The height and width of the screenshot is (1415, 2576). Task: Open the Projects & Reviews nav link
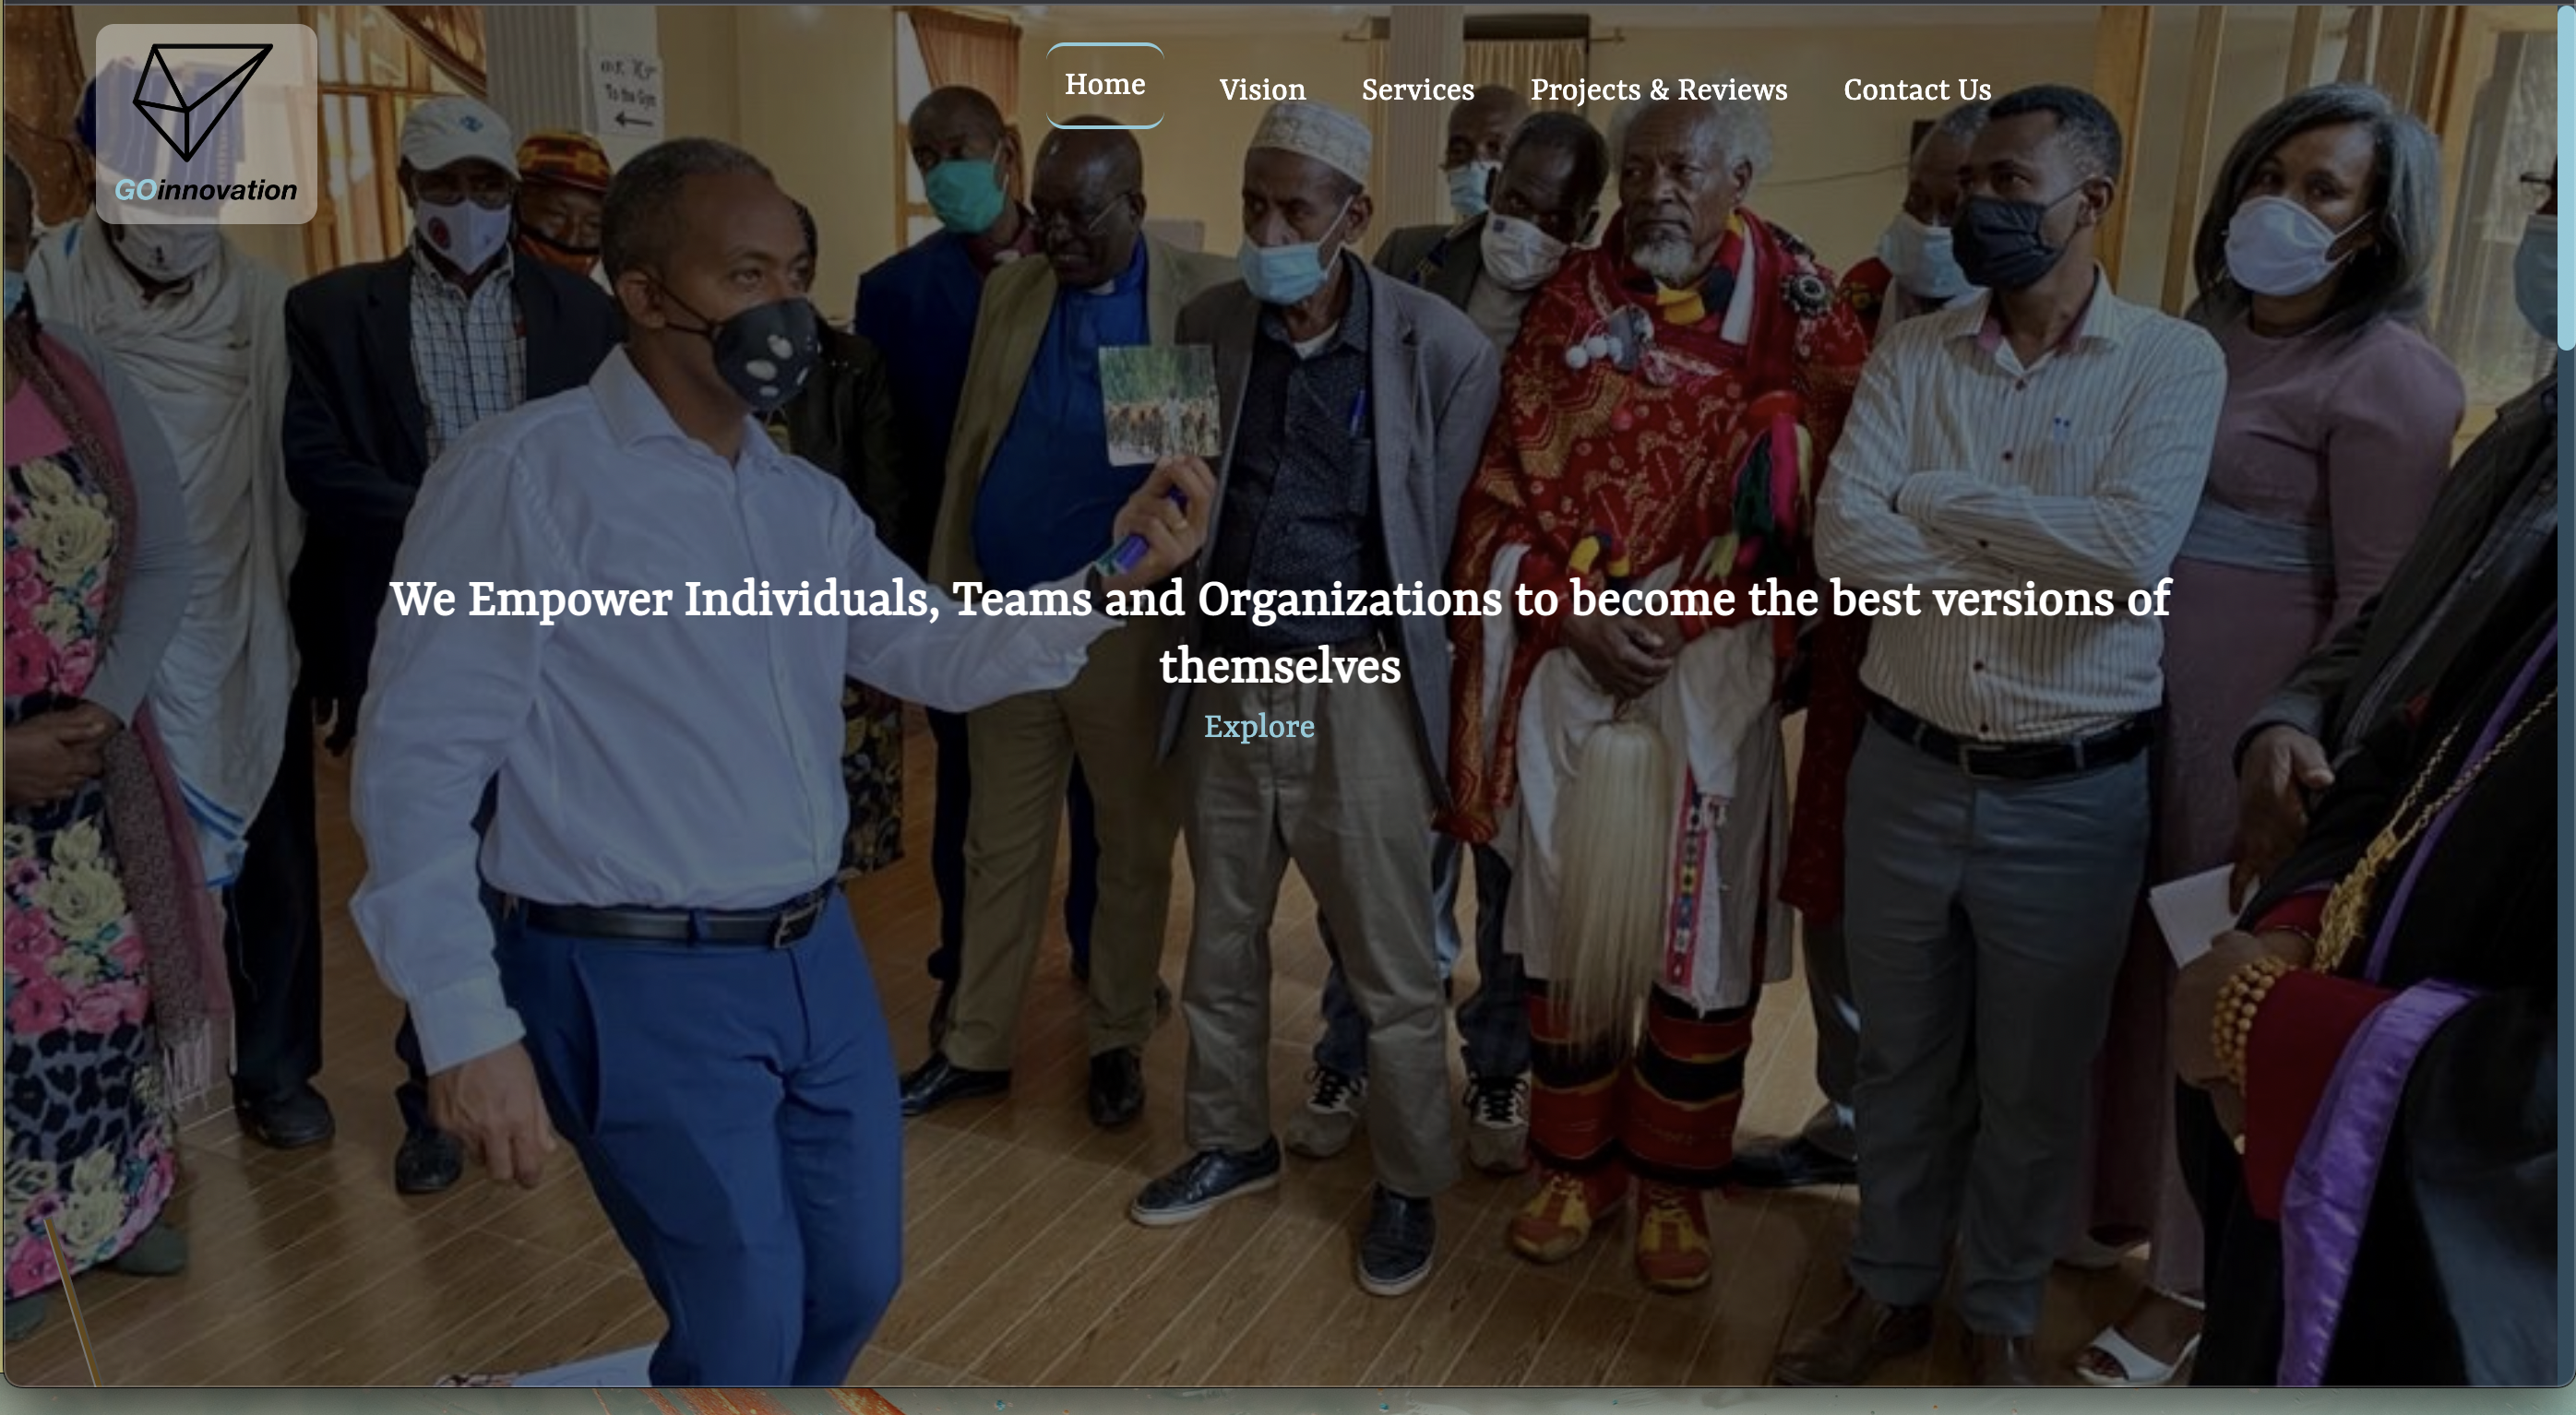click(1659, 90)
